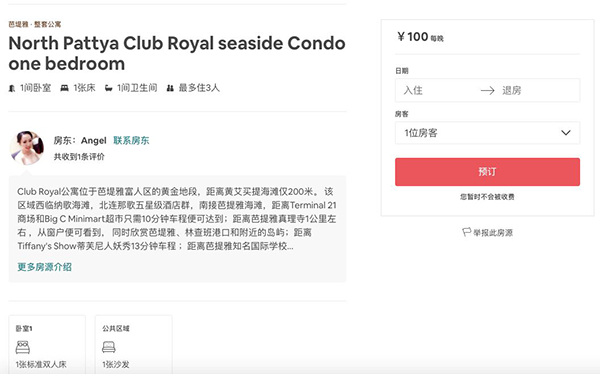
Task: Open the 芭堤雅 · 整套公寓 breadcrumb link
Action: click(x=35, y=24)
